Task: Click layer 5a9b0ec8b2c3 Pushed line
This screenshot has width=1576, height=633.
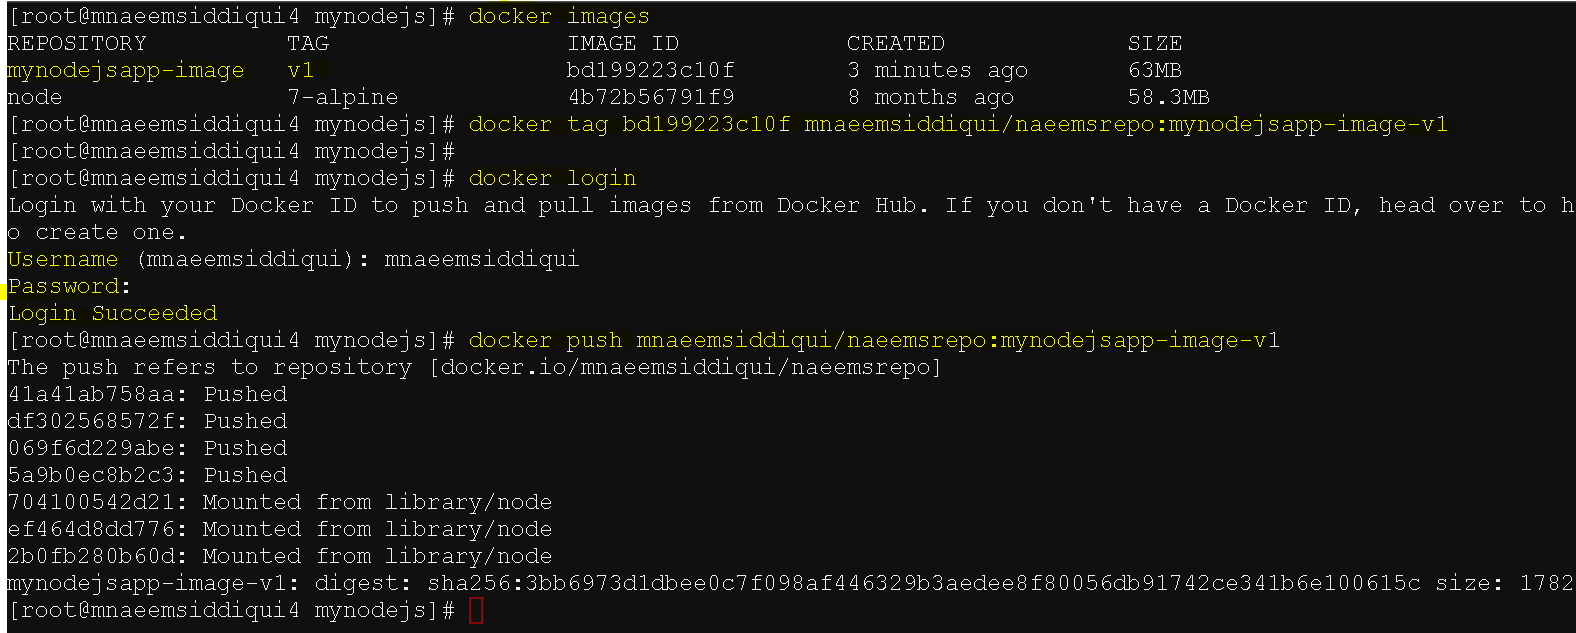Action: (147, 475)
